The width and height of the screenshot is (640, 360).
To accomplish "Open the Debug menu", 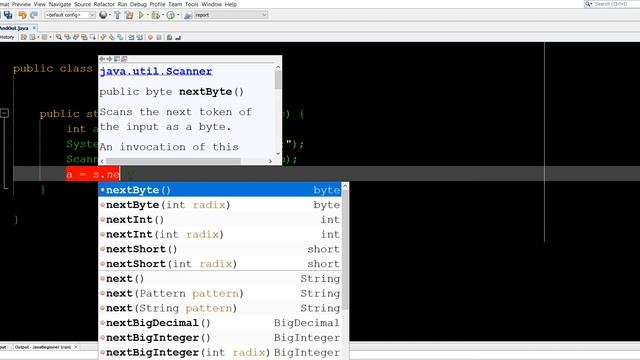I will point(138,4).
